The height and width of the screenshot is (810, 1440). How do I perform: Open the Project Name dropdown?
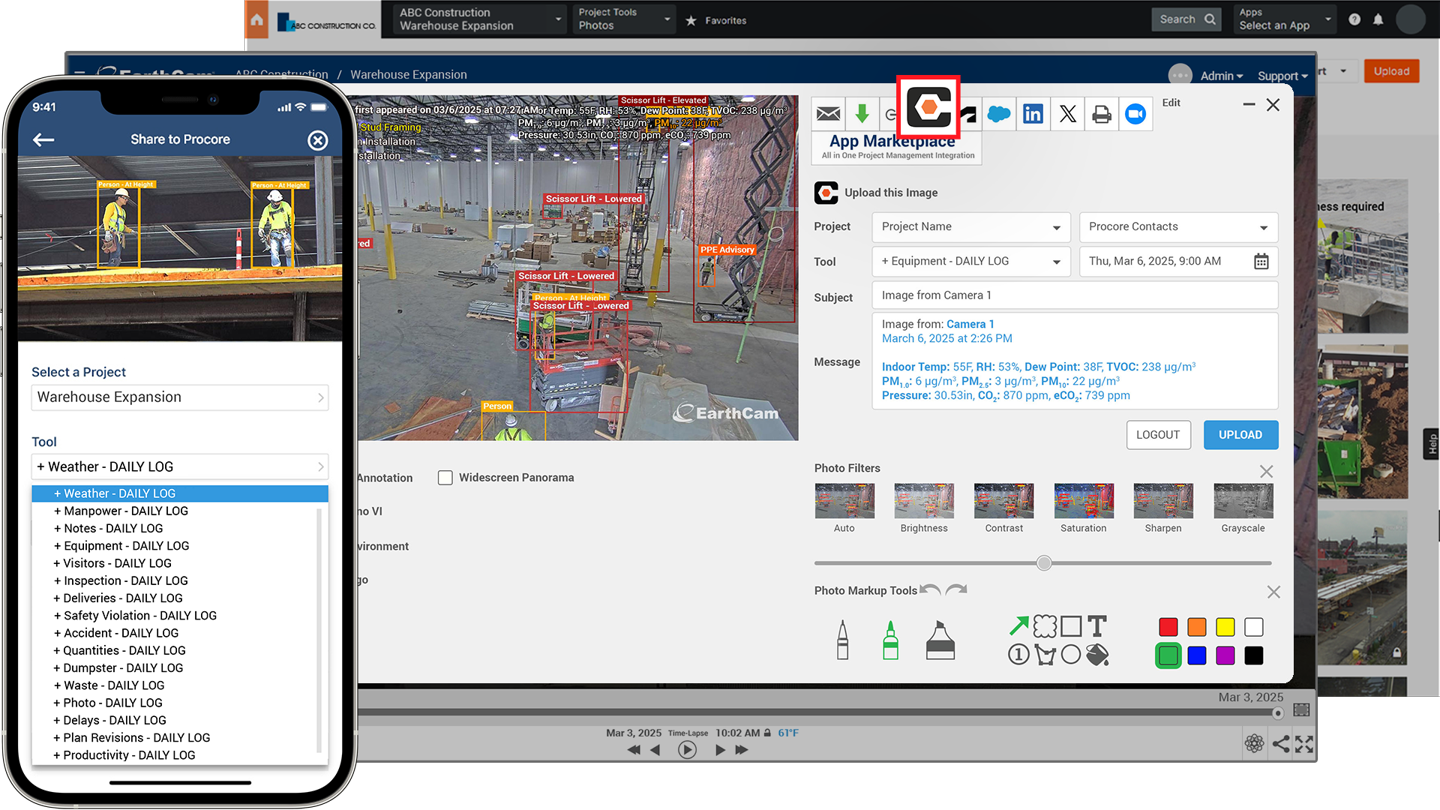click(971, 227)
